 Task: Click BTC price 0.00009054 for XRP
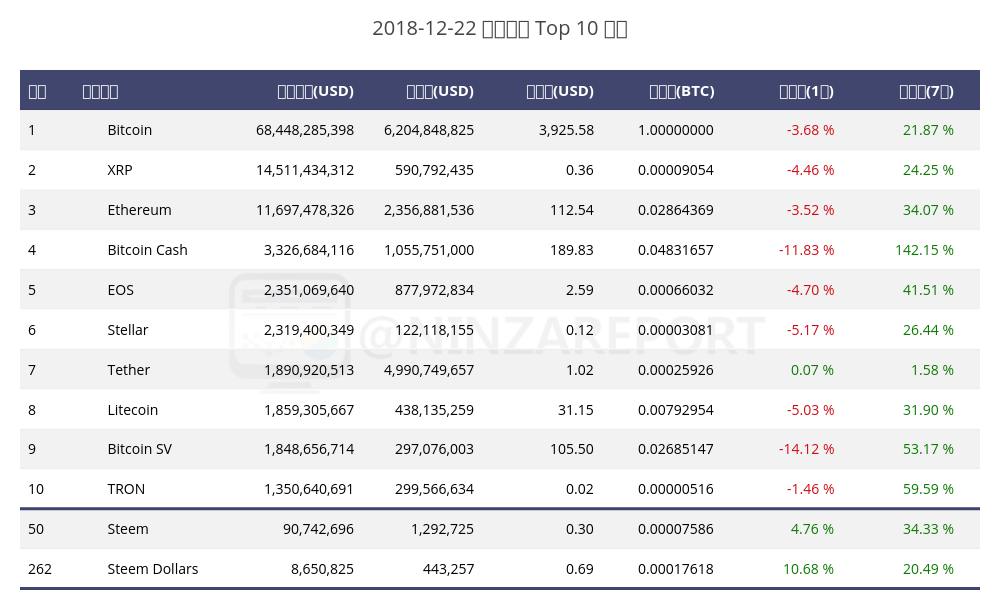(675, 170)
